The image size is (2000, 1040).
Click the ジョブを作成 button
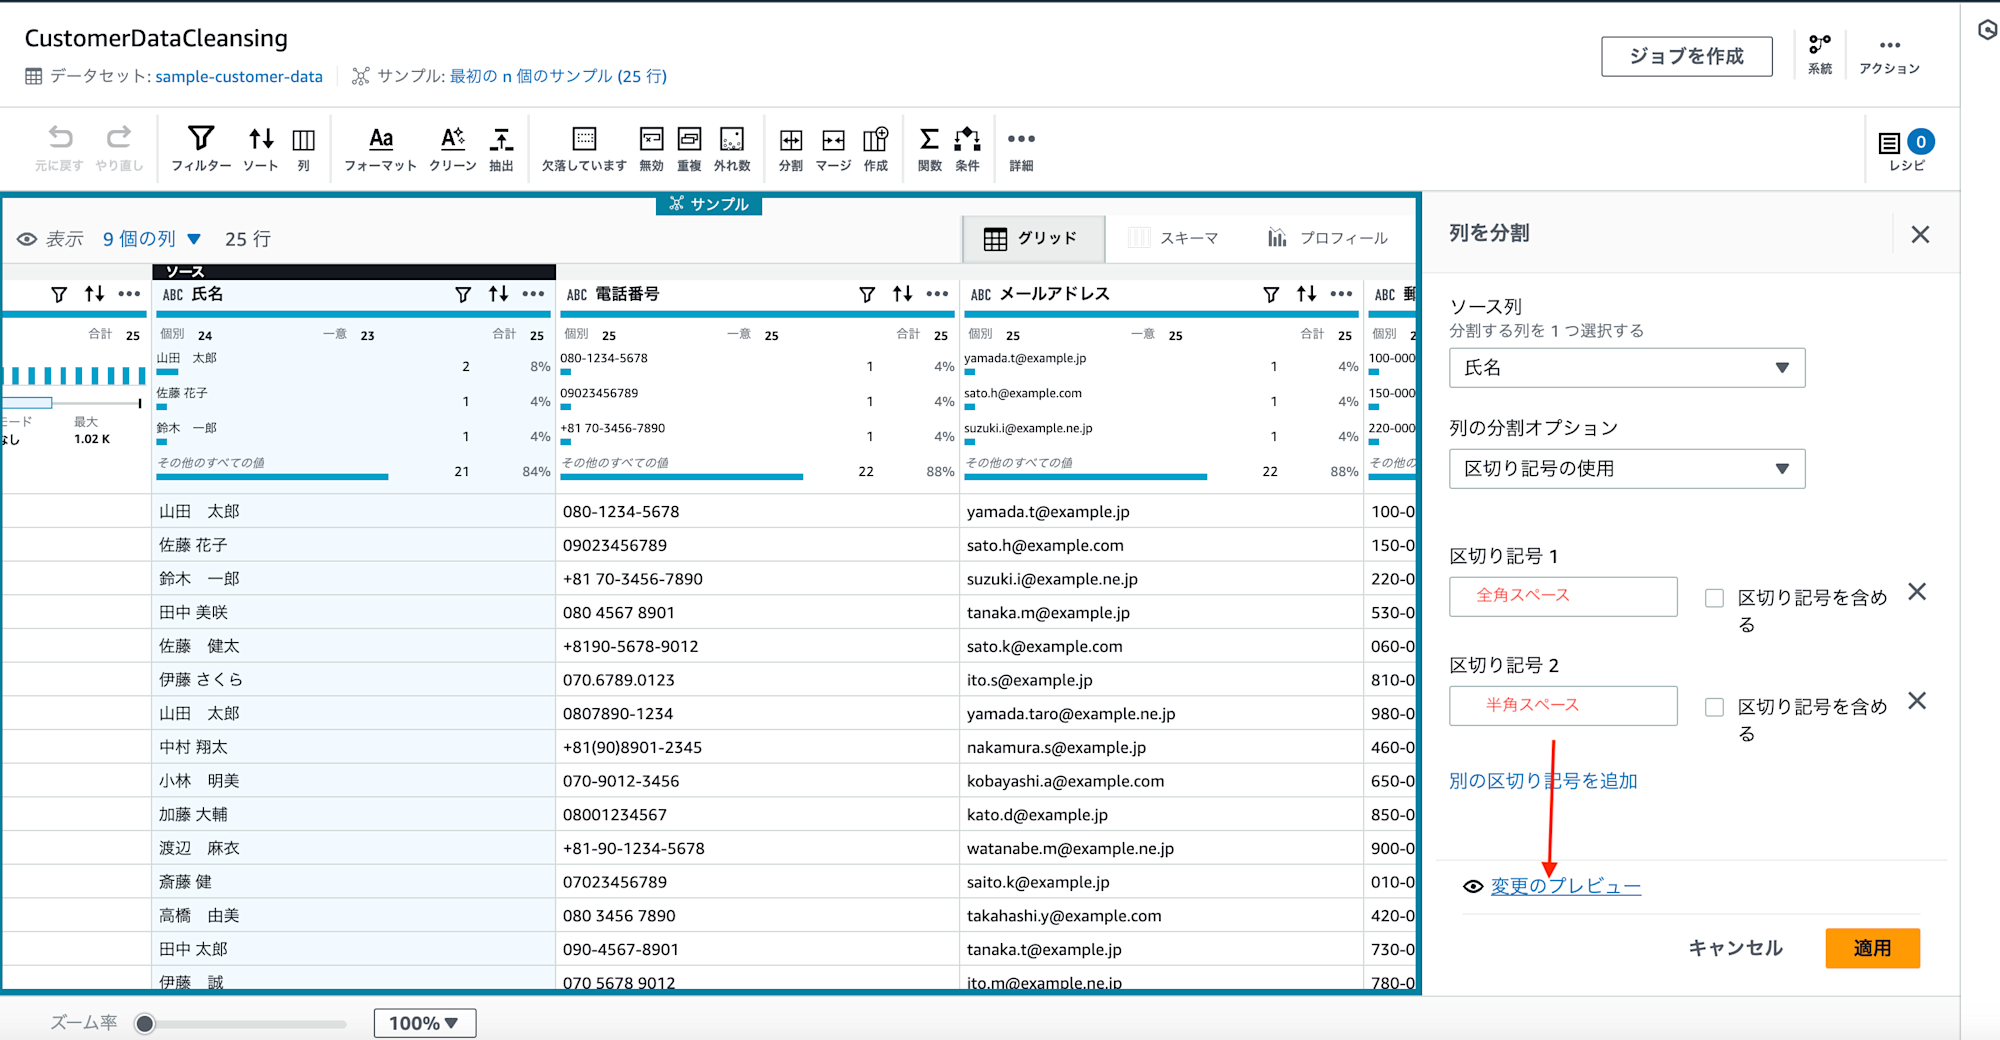click(1687, 56)
